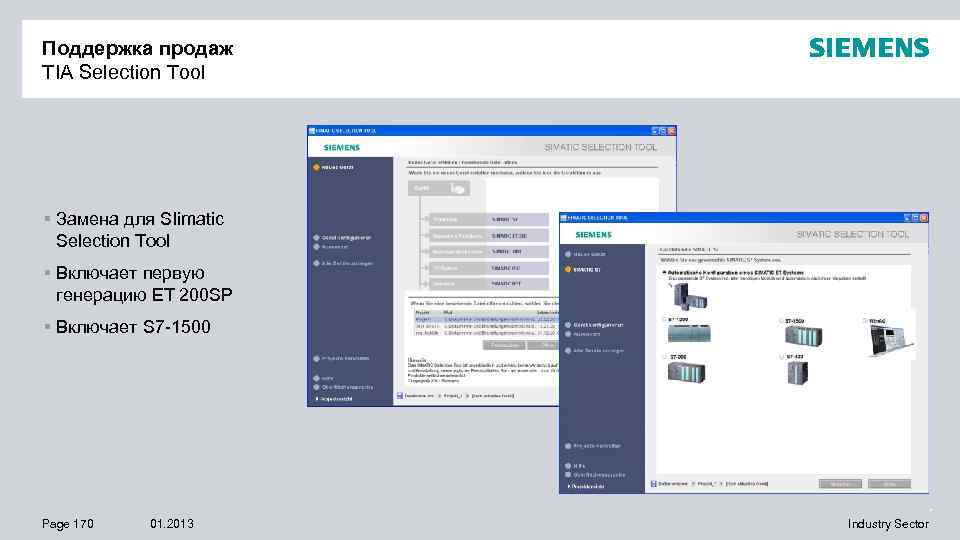960x540 pixels.
Task: Select the highlighted project row in back window table
Action: point(486,320)
